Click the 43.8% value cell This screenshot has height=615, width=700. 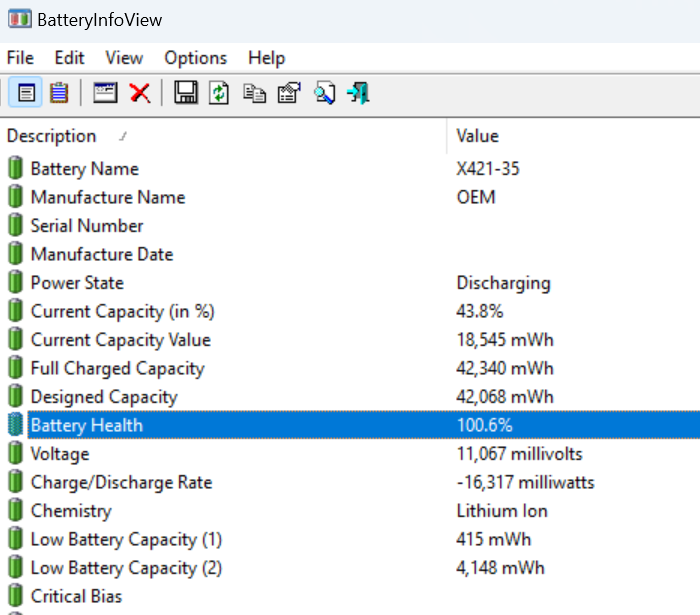480,312
